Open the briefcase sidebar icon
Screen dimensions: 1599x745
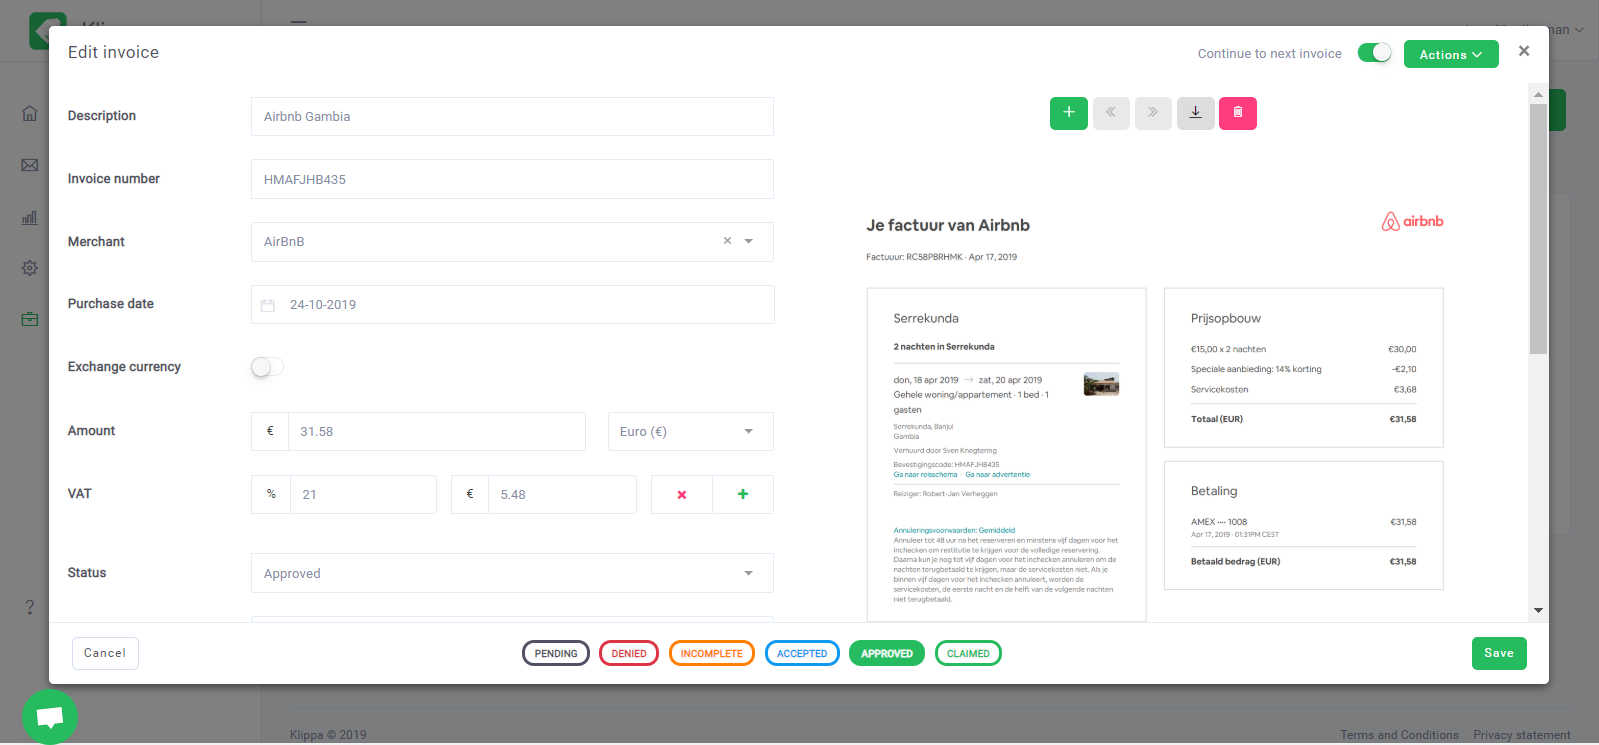(x=30, y=319)
